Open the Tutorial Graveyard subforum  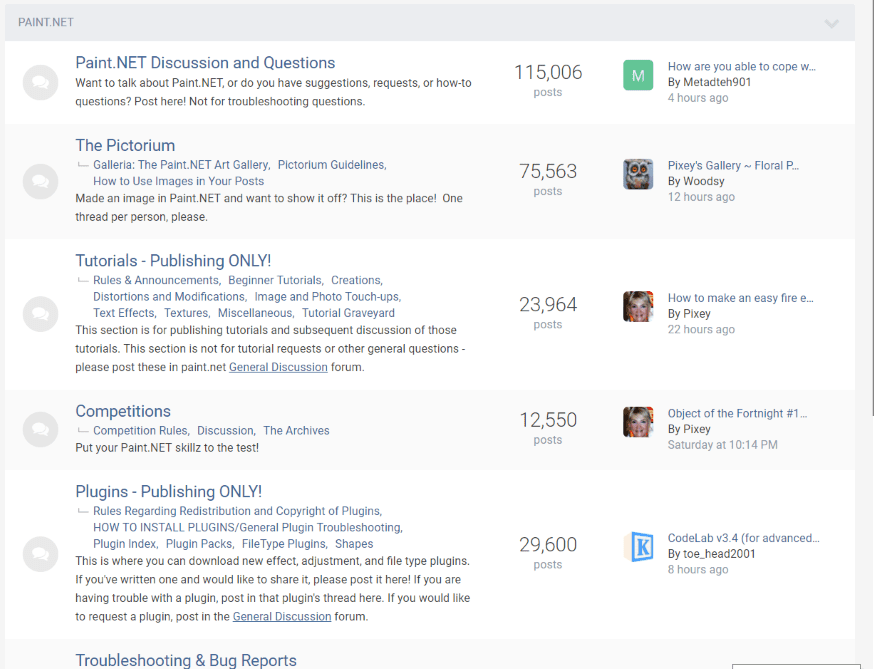click(348, 313)
